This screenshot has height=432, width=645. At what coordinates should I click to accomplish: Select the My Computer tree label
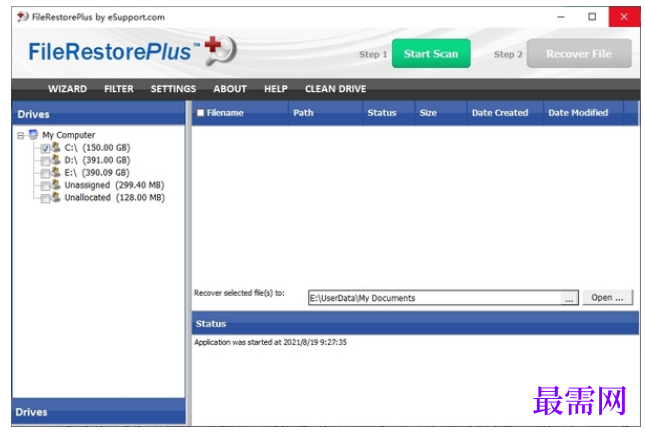tap(69, 135)
